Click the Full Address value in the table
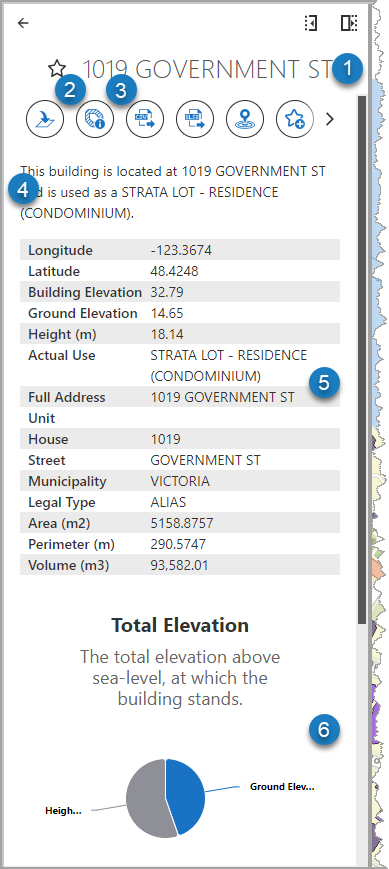389x869 pixels. pyautogui.click(x=222, y=397)
